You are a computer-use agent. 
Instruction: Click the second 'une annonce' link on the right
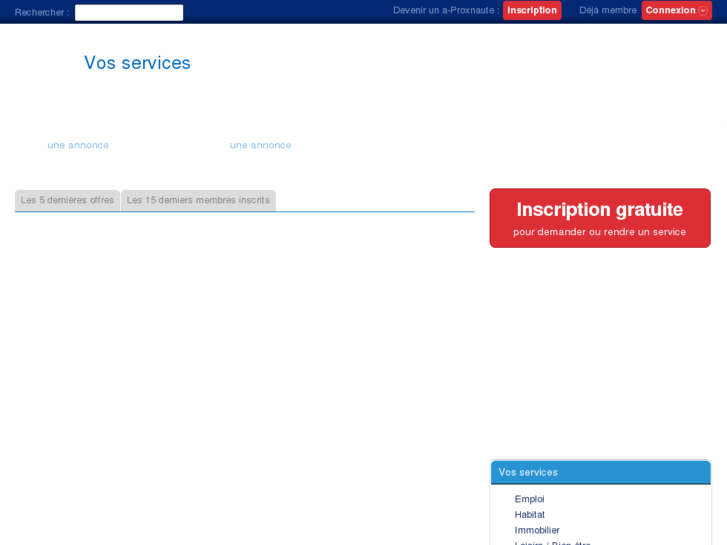pos(261,145)
